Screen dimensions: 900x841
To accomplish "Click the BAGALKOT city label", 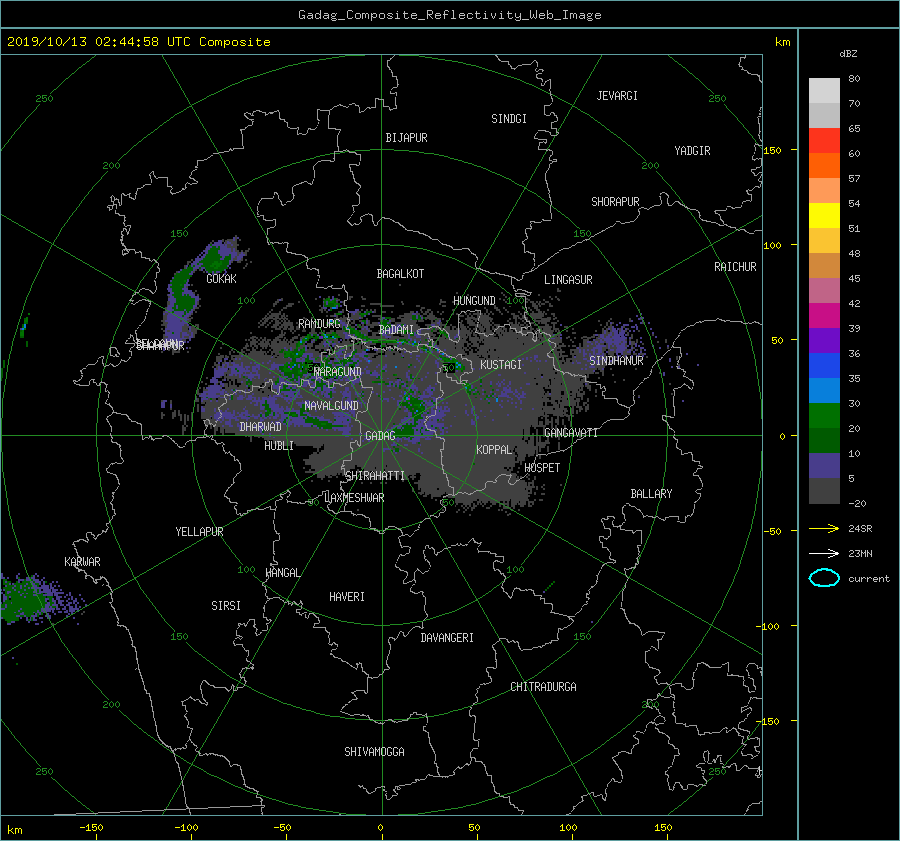I will coord(400,274).
